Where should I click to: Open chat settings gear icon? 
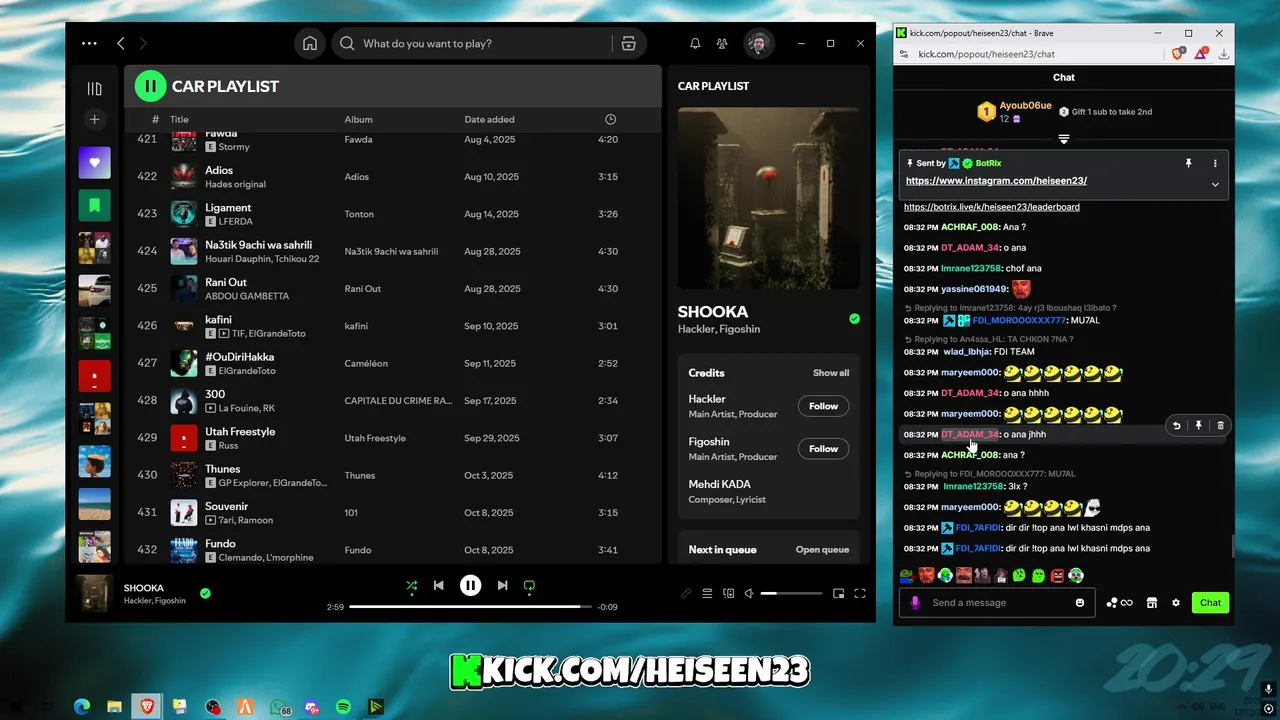pos(1176,603)
